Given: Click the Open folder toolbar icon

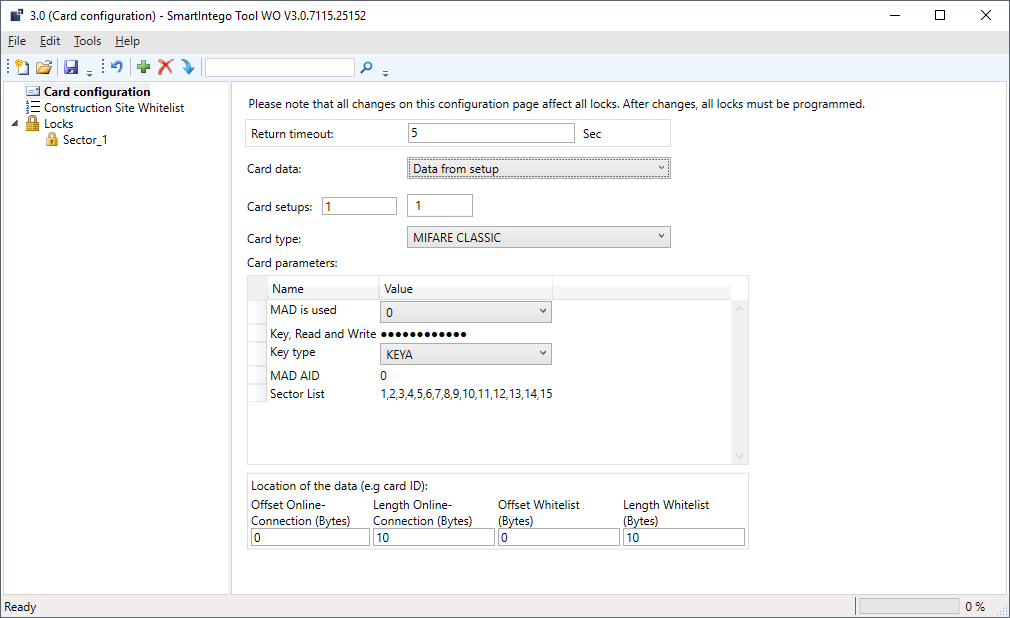Looking at the screenshot, I should (x=44, y=67).
